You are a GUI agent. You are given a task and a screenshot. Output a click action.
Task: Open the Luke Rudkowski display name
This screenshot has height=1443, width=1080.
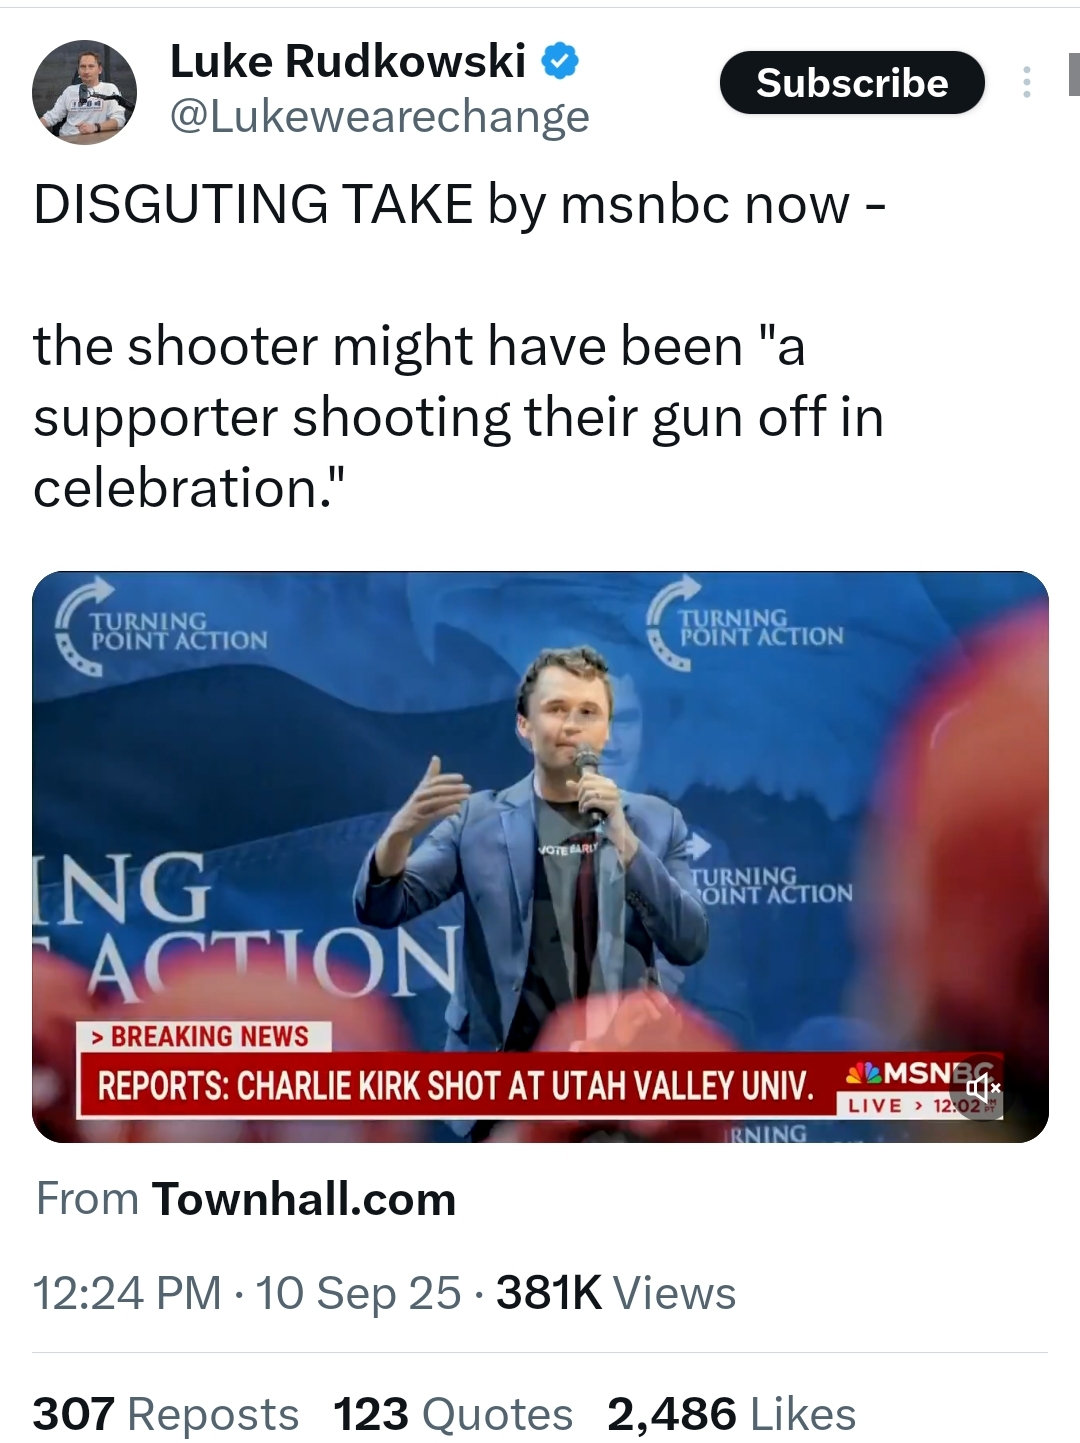[348, 62]
